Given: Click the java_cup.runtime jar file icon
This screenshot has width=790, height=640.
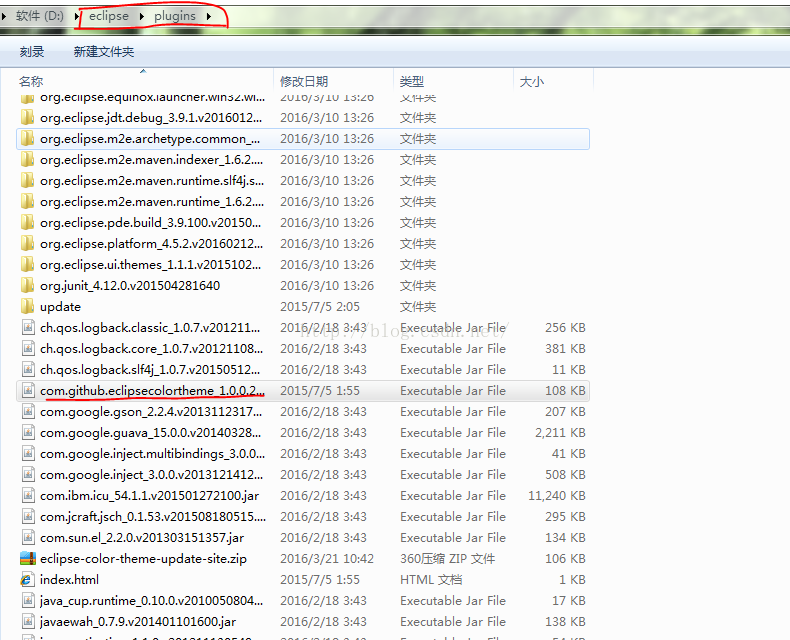Looking at the screenshot, I should click(28, 601).
